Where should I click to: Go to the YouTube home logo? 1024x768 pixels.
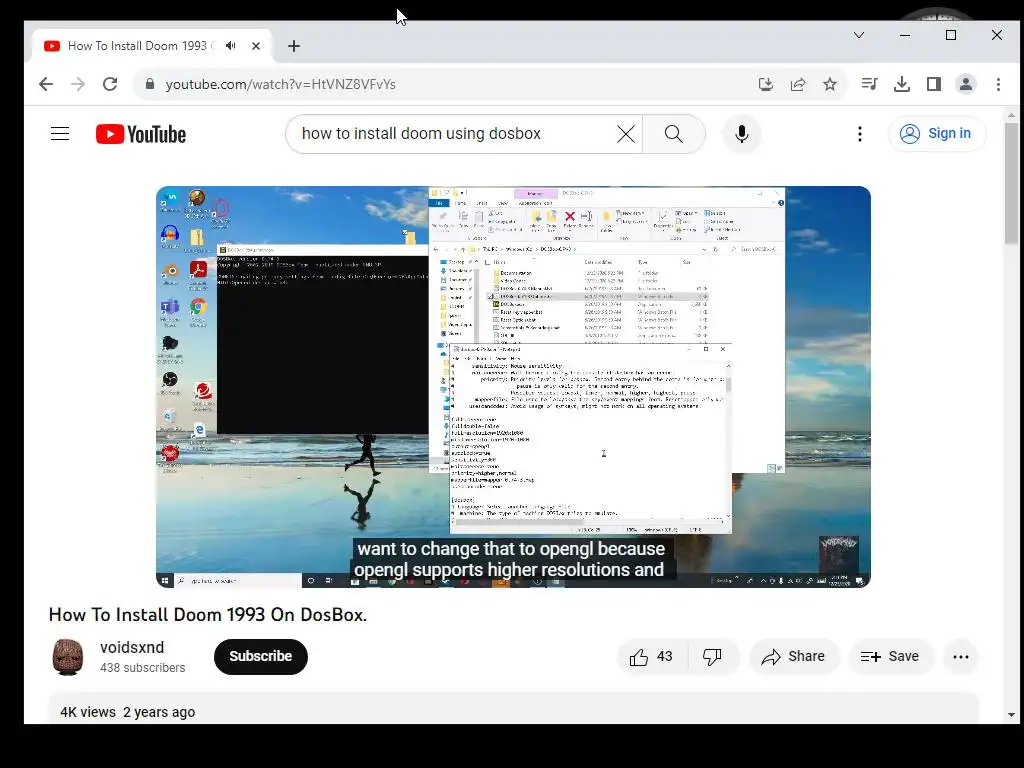(141, 134)
